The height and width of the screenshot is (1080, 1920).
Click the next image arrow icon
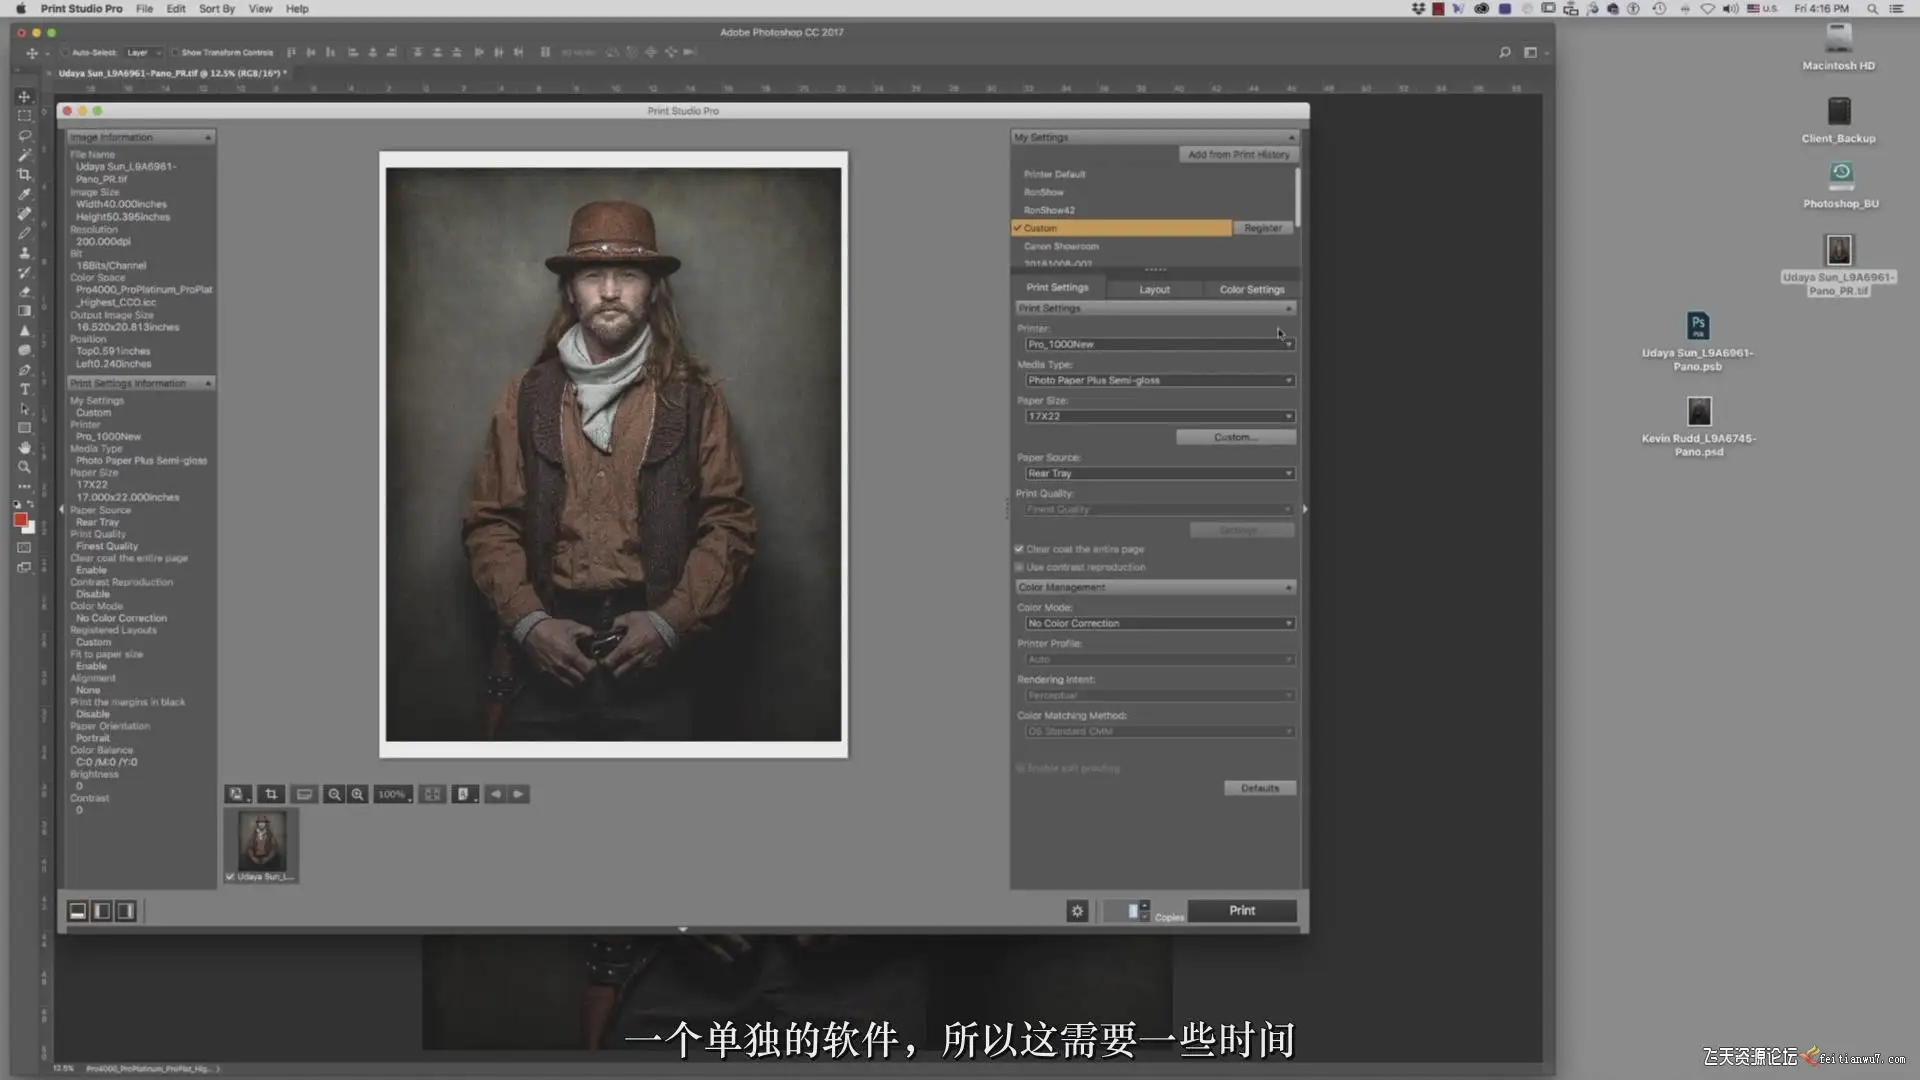[518, 794]
